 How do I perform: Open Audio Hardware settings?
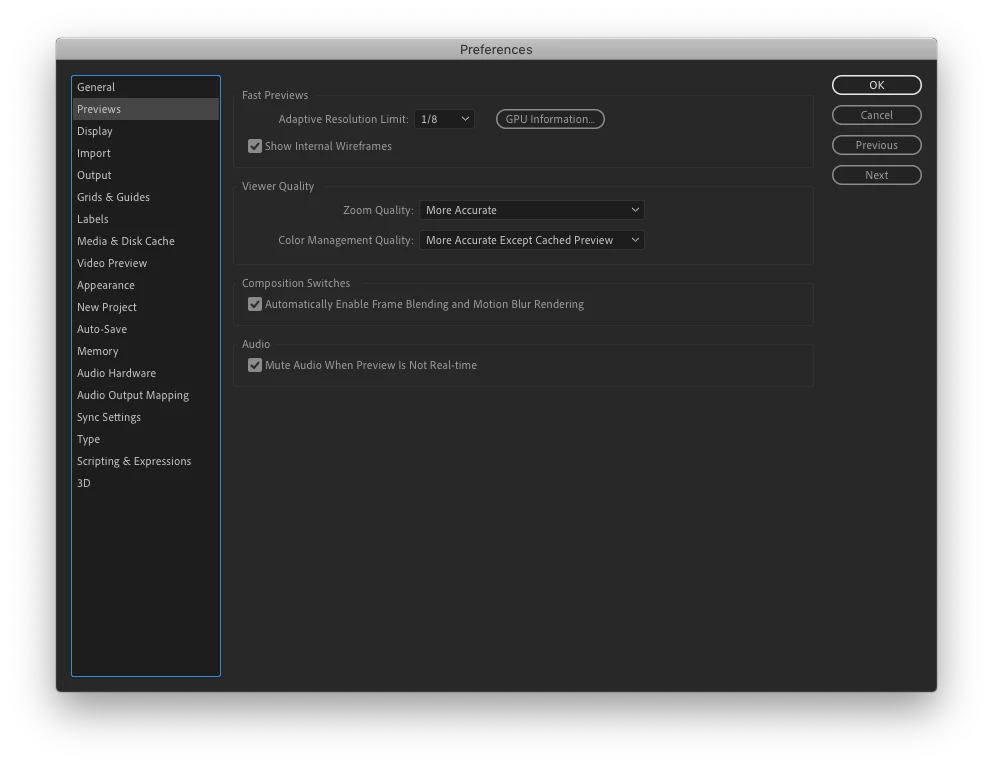[146, 374]
